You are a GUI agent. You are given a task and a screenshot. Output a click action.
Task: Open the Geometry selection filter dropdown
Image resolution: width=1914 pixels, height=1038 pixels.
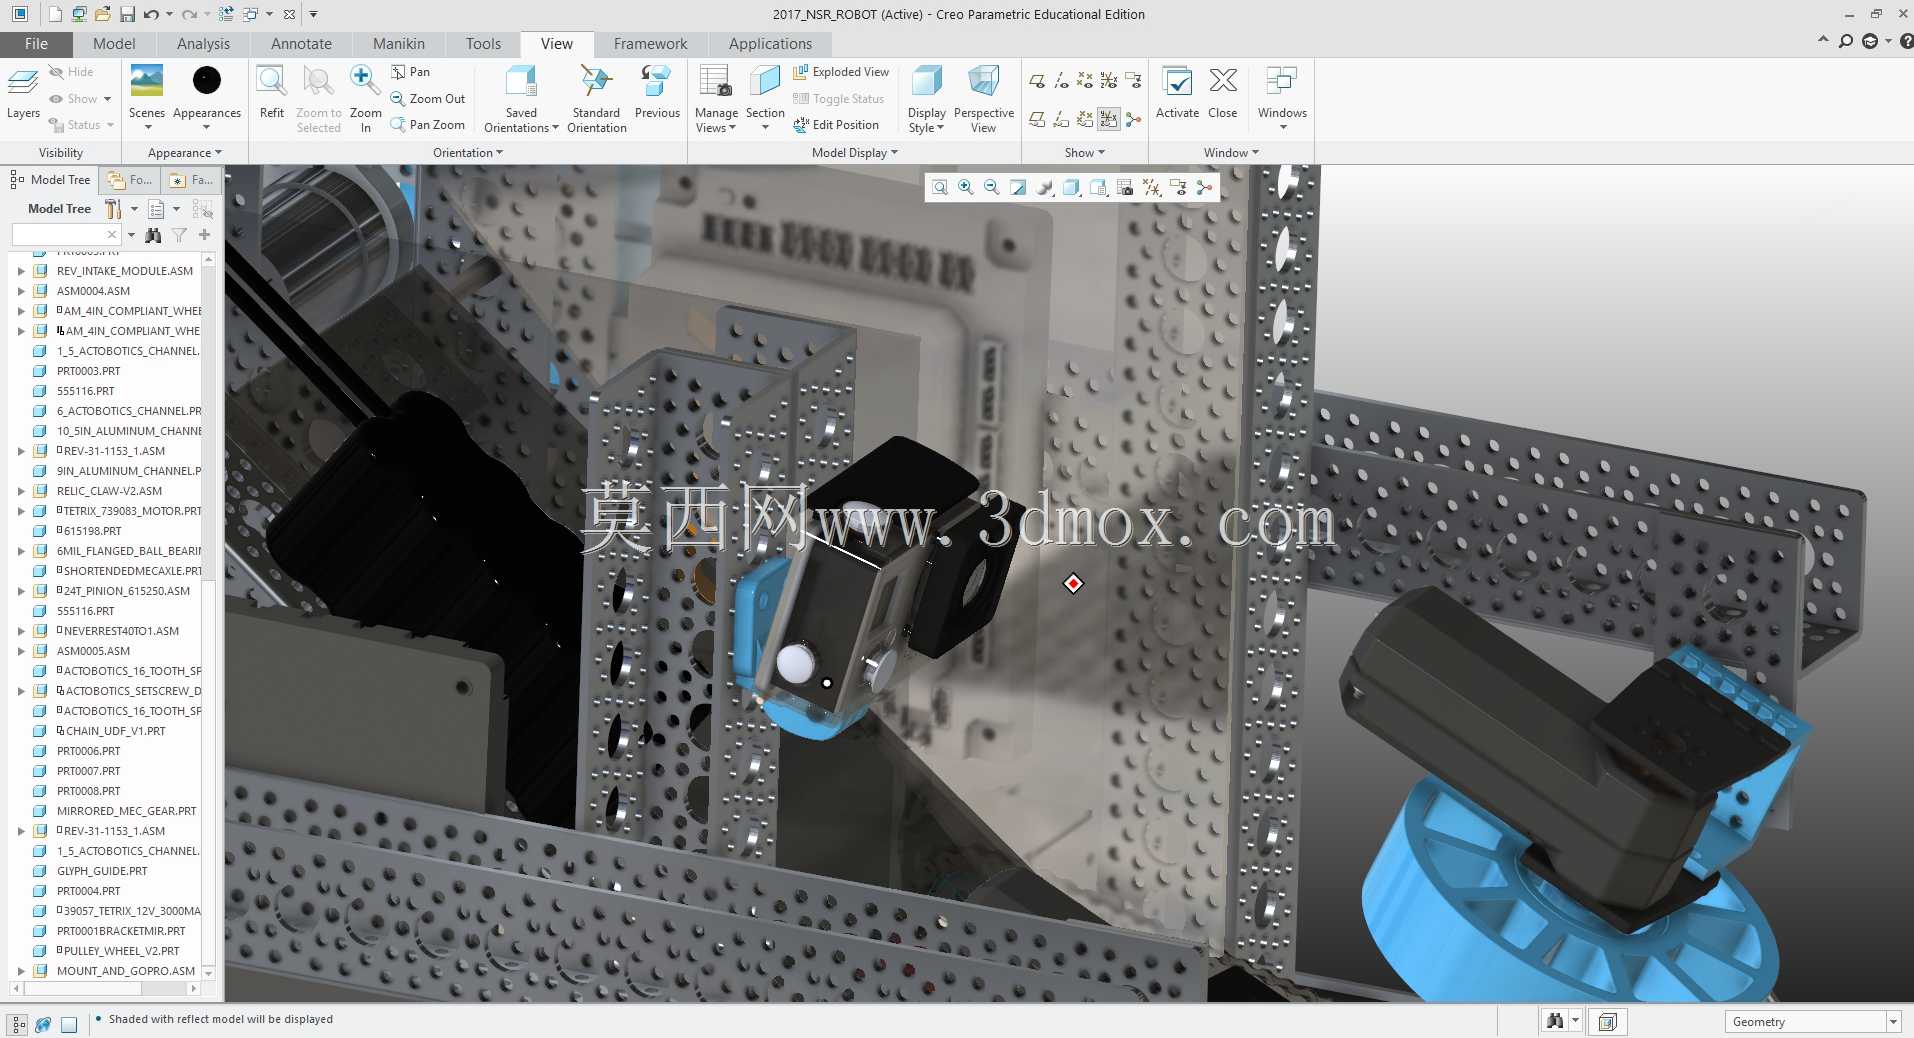[1892, 1022]
